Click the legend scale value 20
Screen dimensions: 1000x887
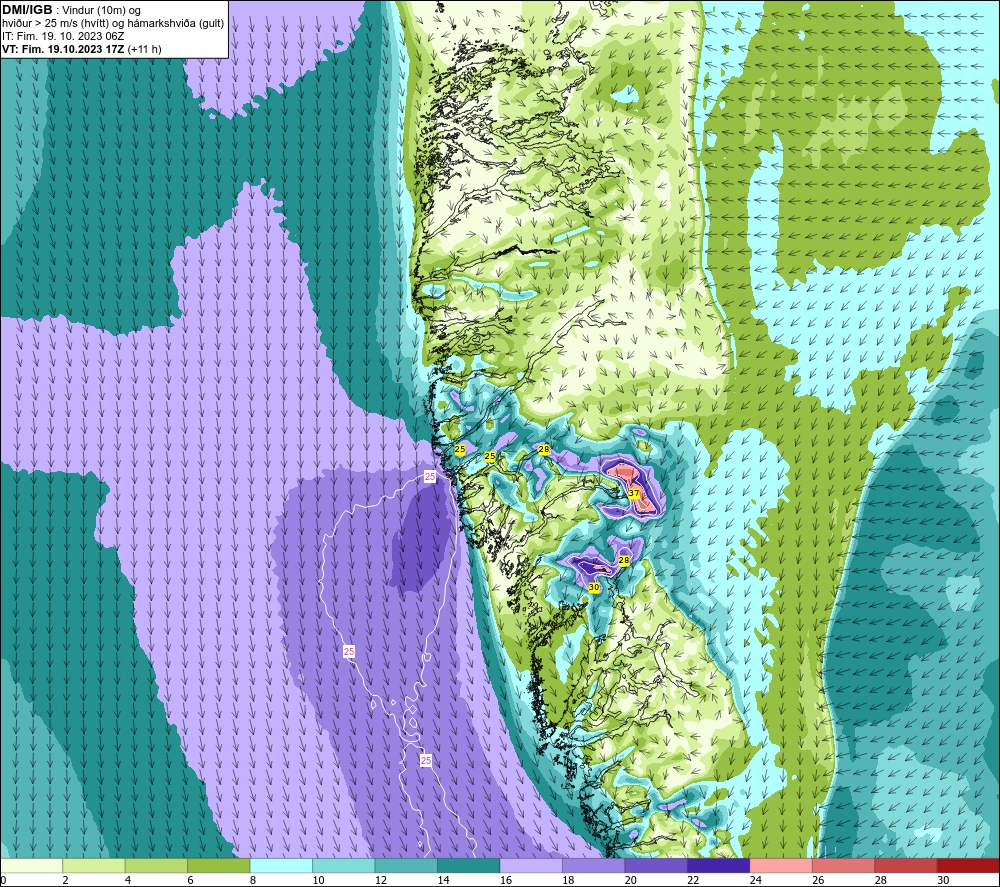pyautogui.click(x=631, y=880)
